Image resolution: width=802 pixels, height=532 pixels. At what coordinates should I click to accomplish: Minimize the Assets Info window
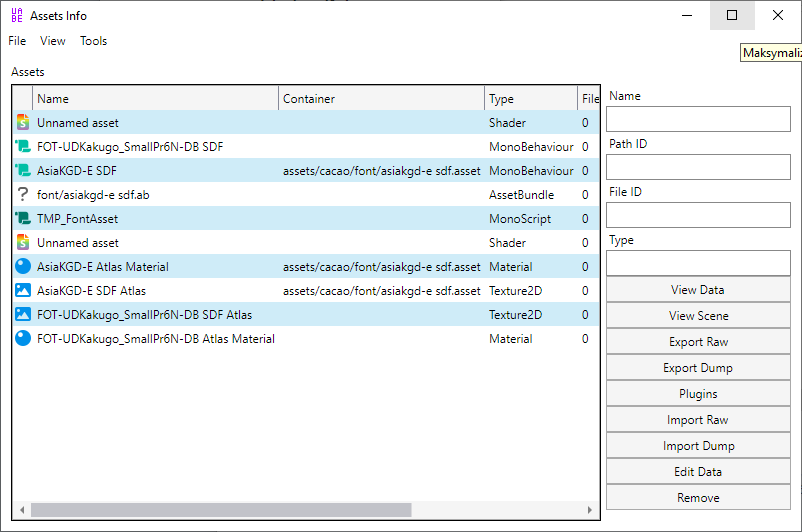point(687,15)
